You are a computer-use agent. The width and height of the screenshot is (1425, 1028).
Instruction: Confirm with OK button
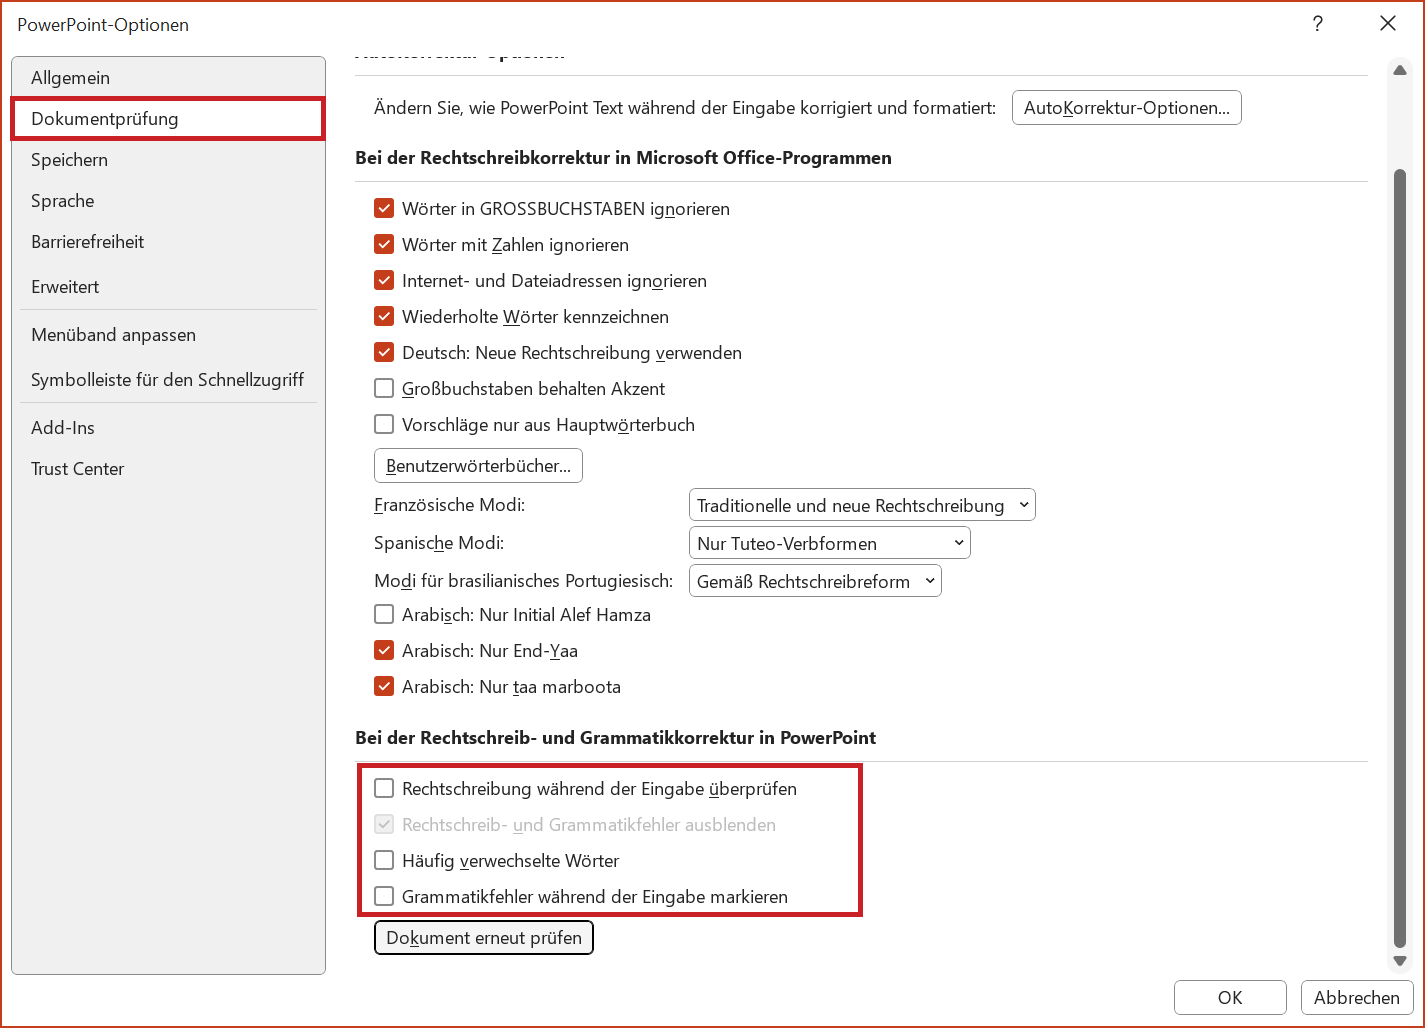1230,998
